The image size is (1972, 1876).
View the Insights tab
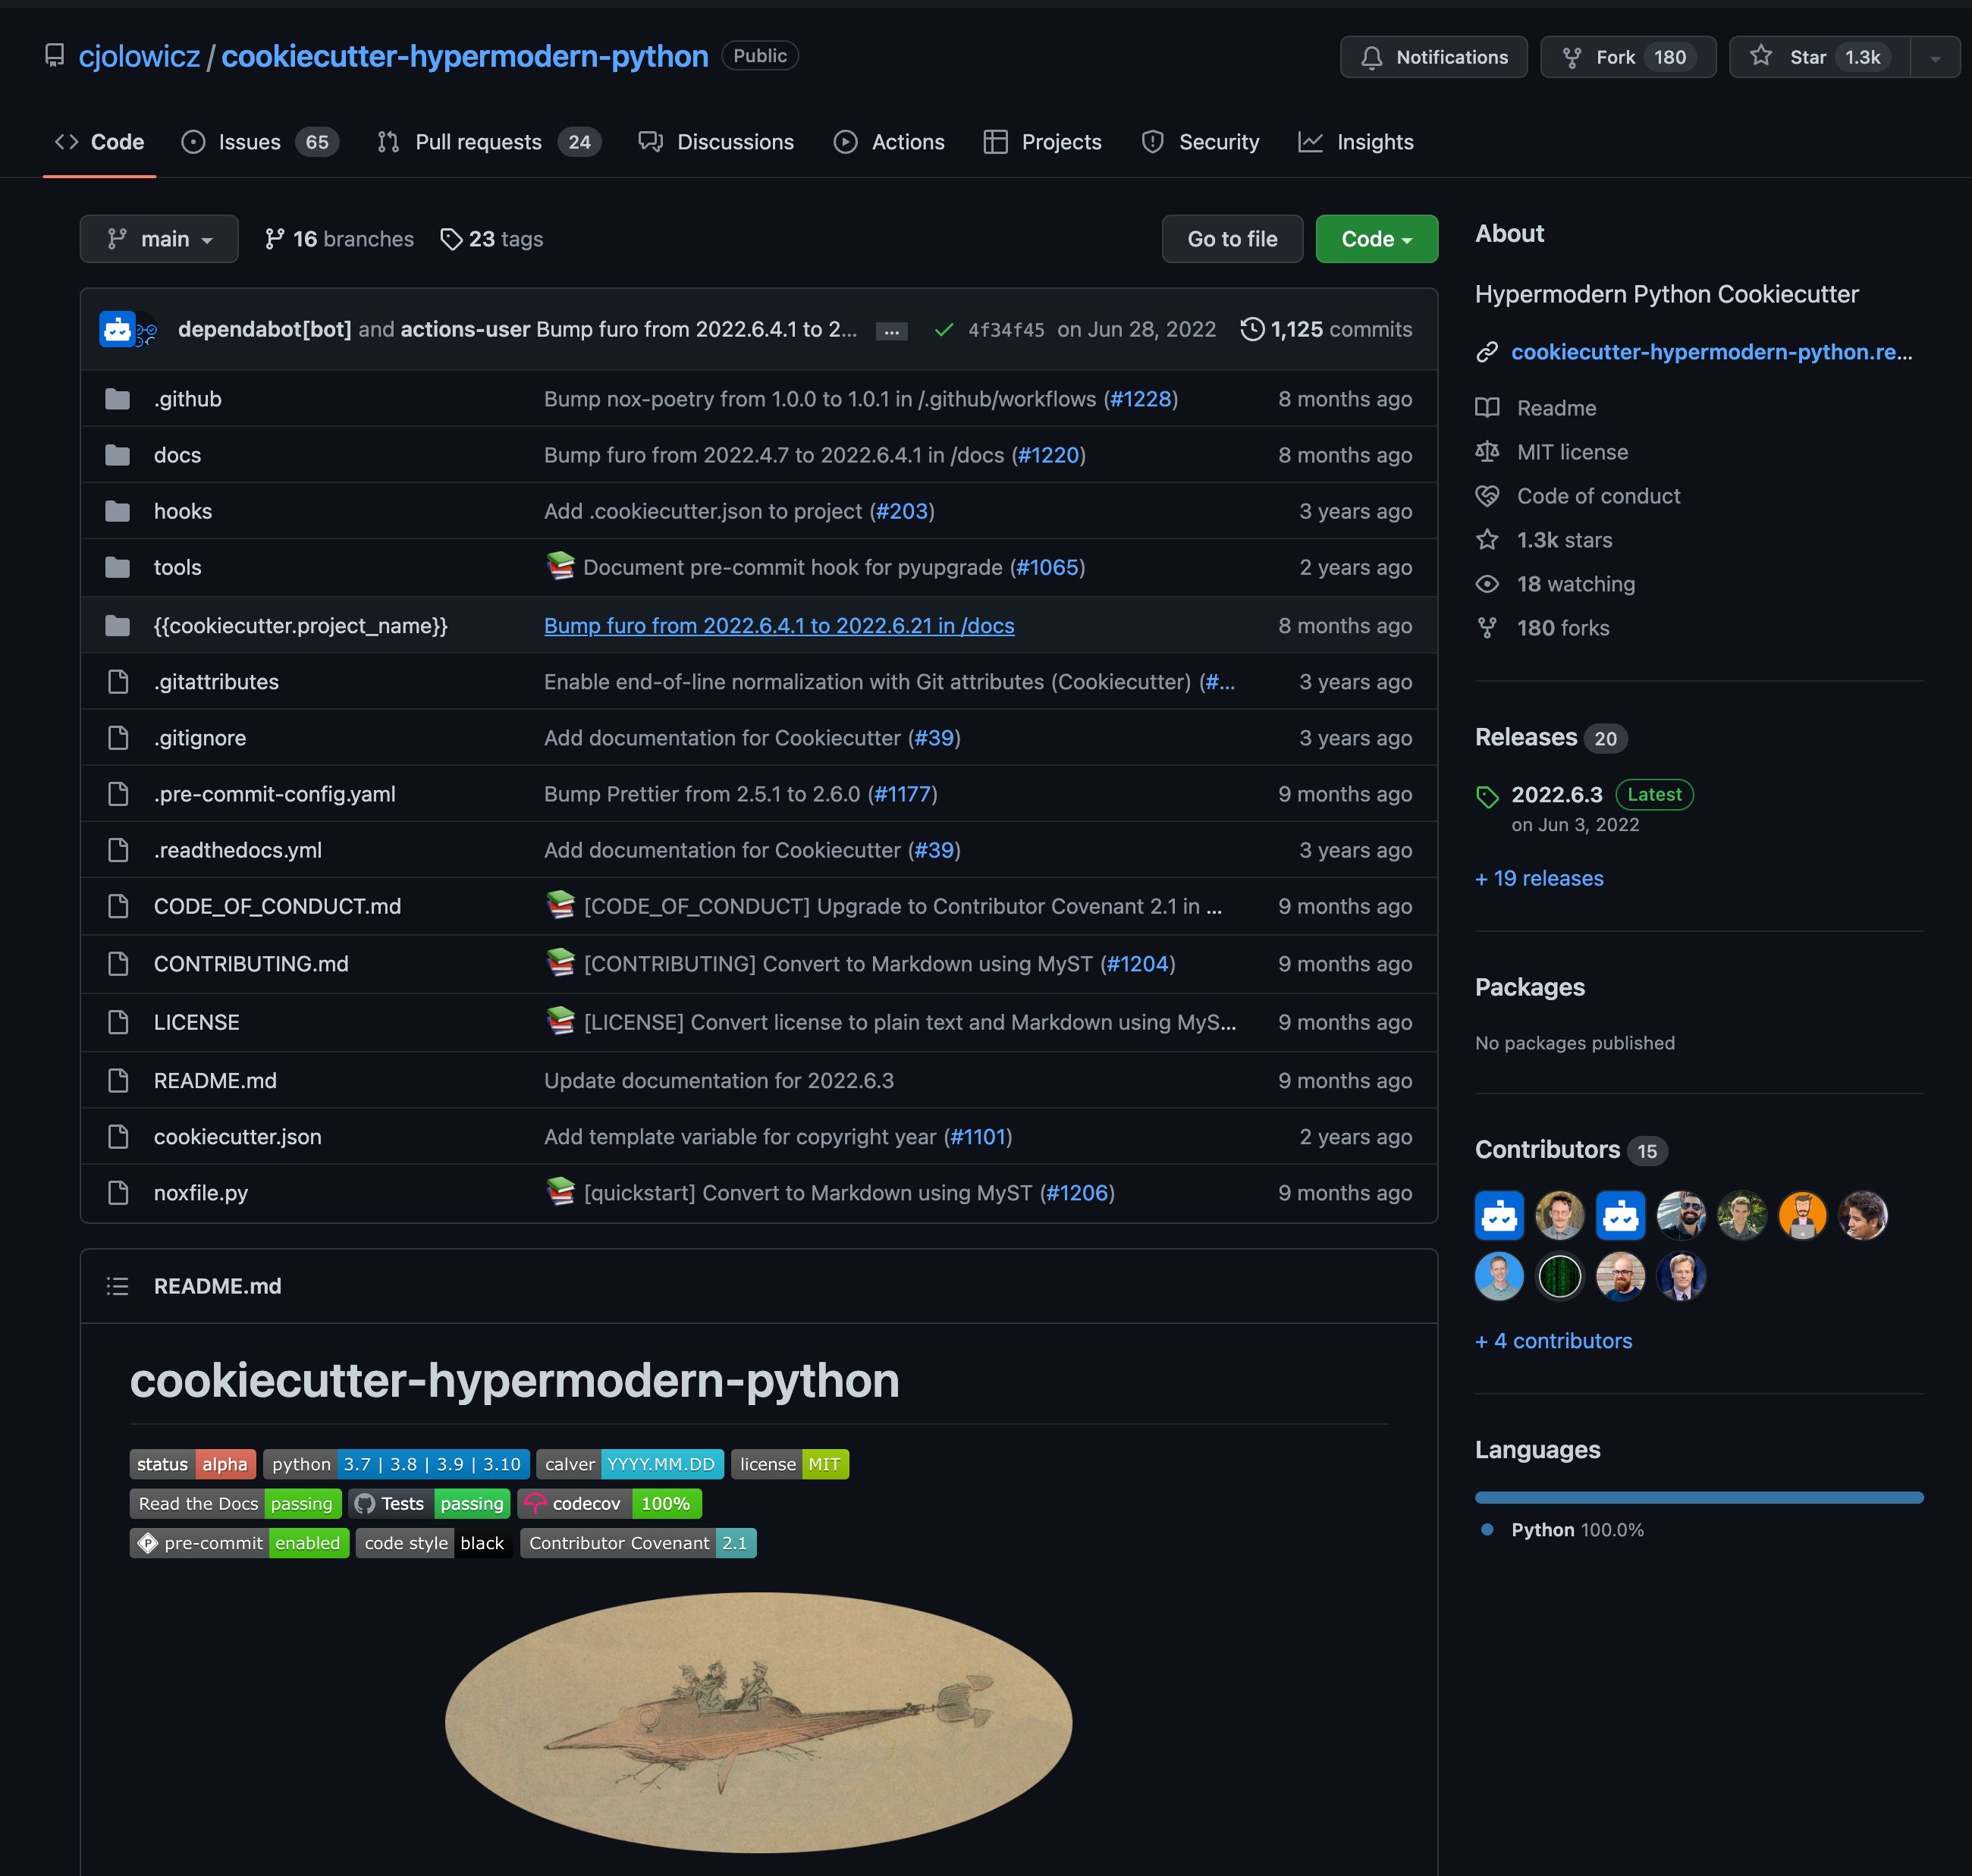point(1356,142)
